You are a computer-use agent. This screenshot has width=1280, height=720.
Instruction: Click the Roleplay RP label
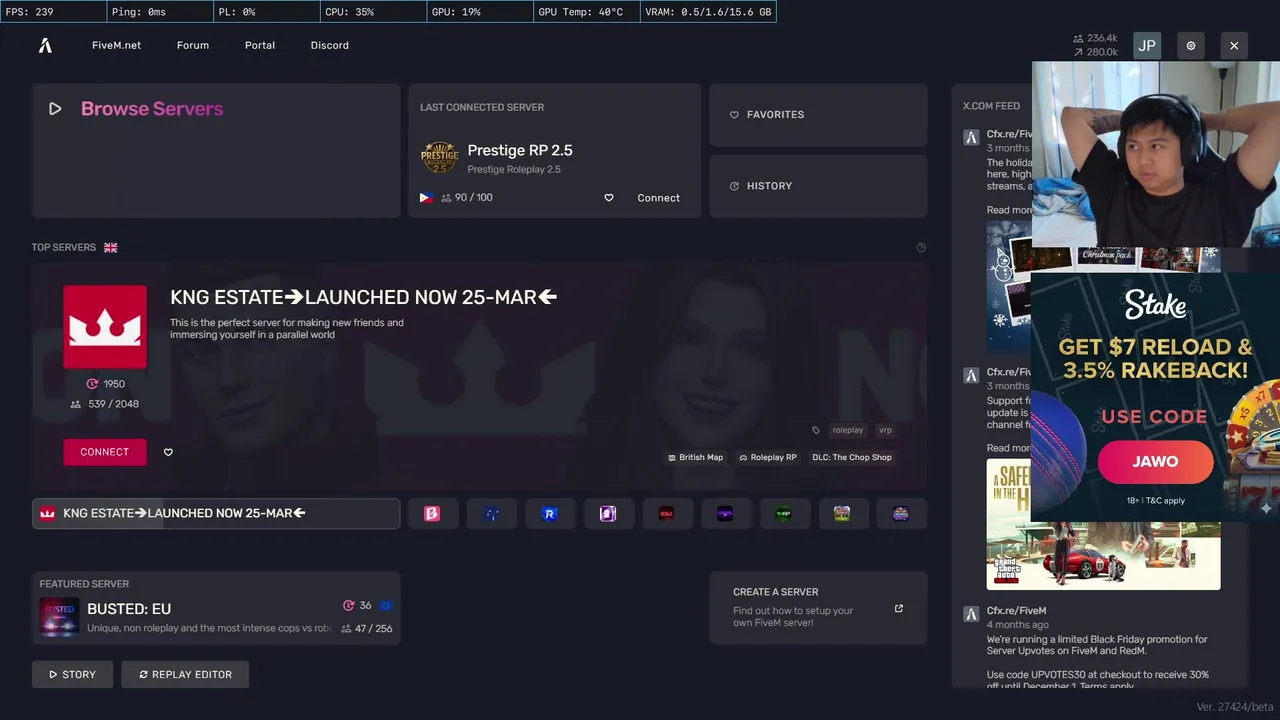(768, 457)
